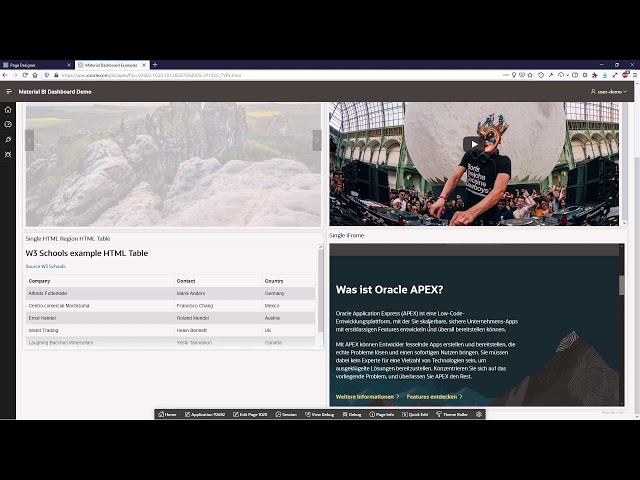640x480 pixels.
Task: Open a new browser tab
Action: (155, 64)
